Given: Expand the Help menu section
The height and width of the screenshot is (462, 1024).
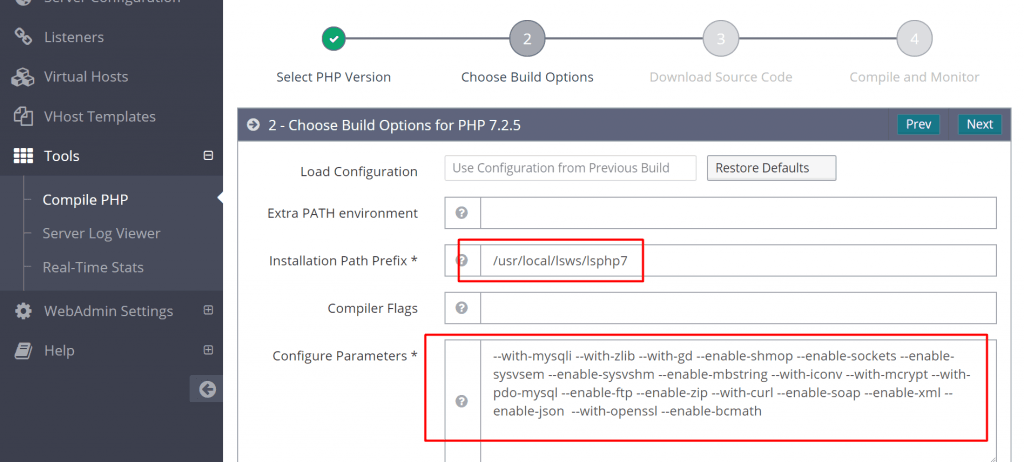Looking at the screenshot, I should [208, 350].
